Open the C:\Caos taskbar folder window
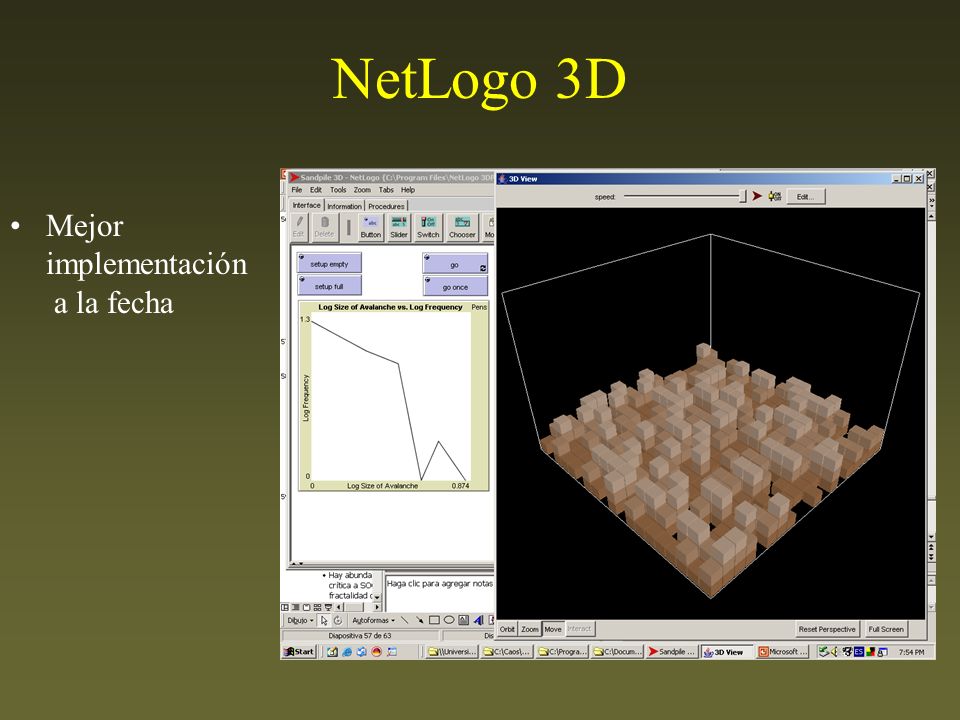The height and width of the screenshot is (720, 960). (506, 652)
